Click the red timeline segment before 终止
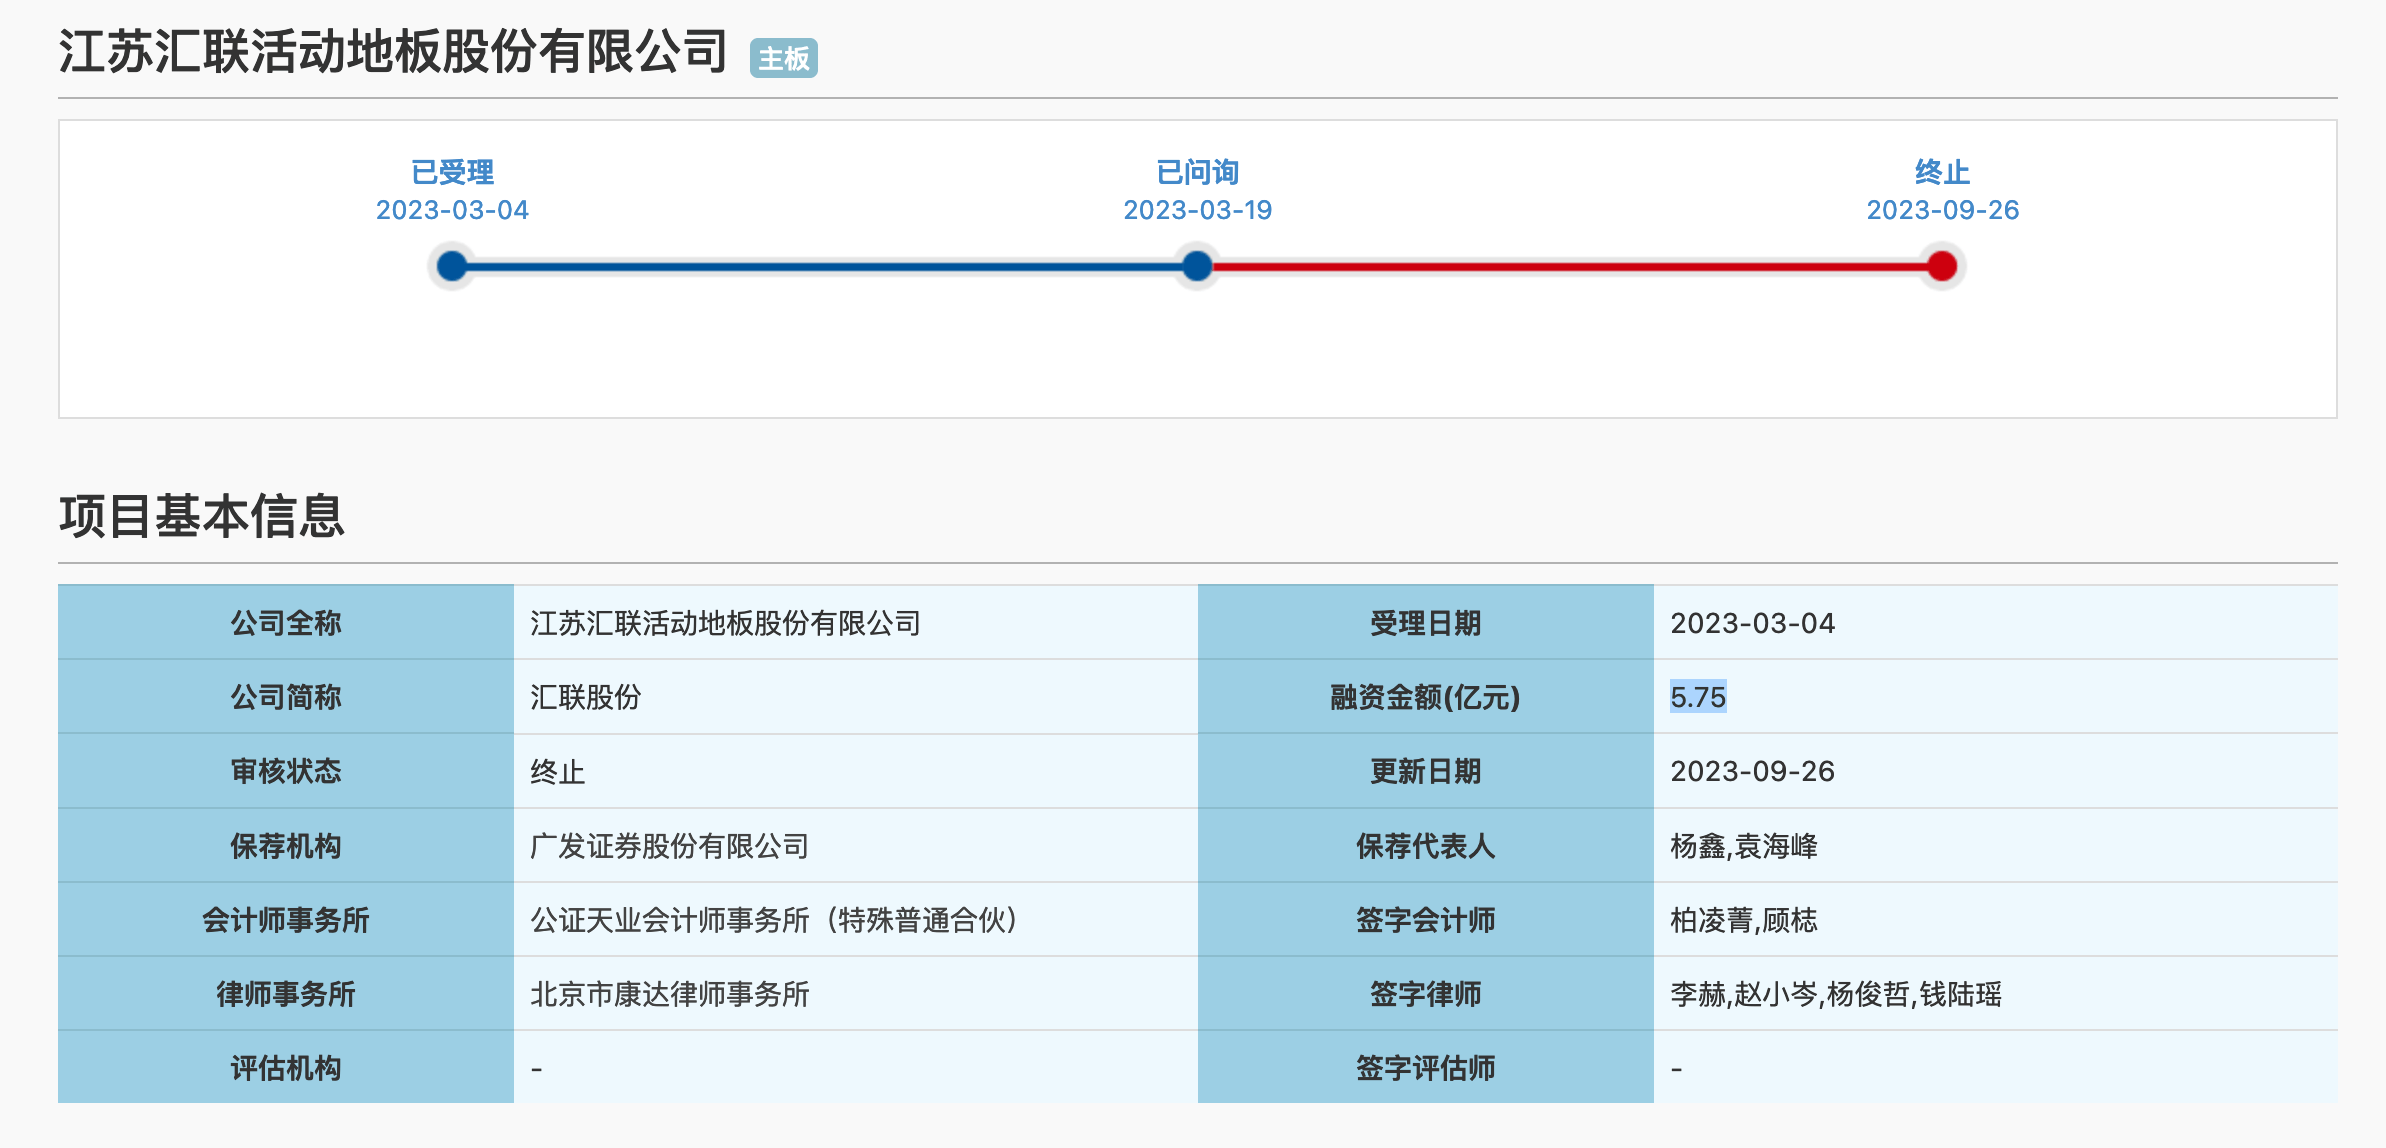 pyautogui.click(x=1570, y=266)
